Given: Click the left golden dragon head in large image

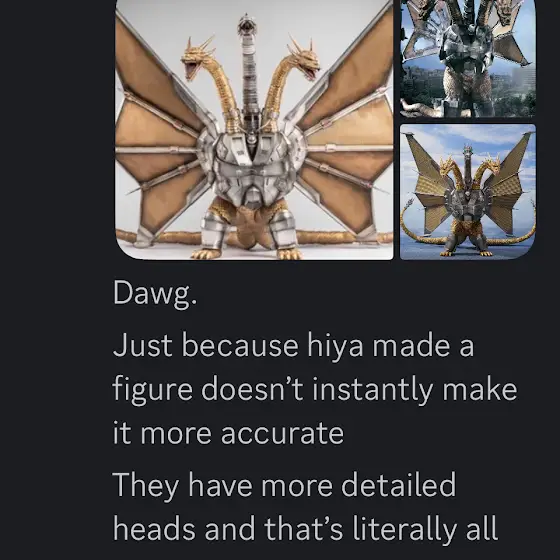Looking at the screenshot, I should (196, 59).
